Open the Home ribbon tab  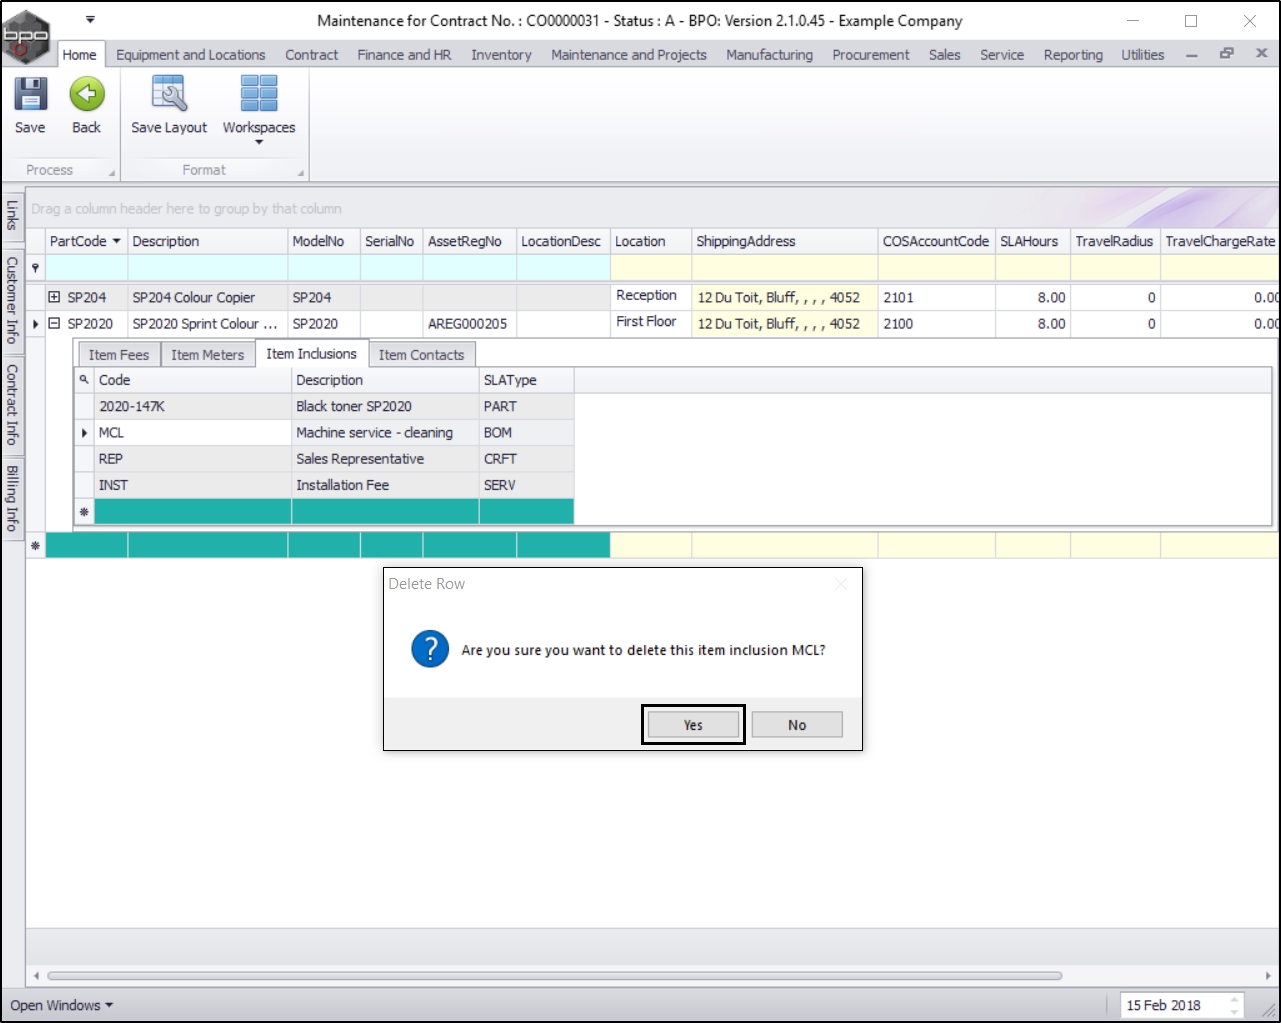tap(79, 55)
